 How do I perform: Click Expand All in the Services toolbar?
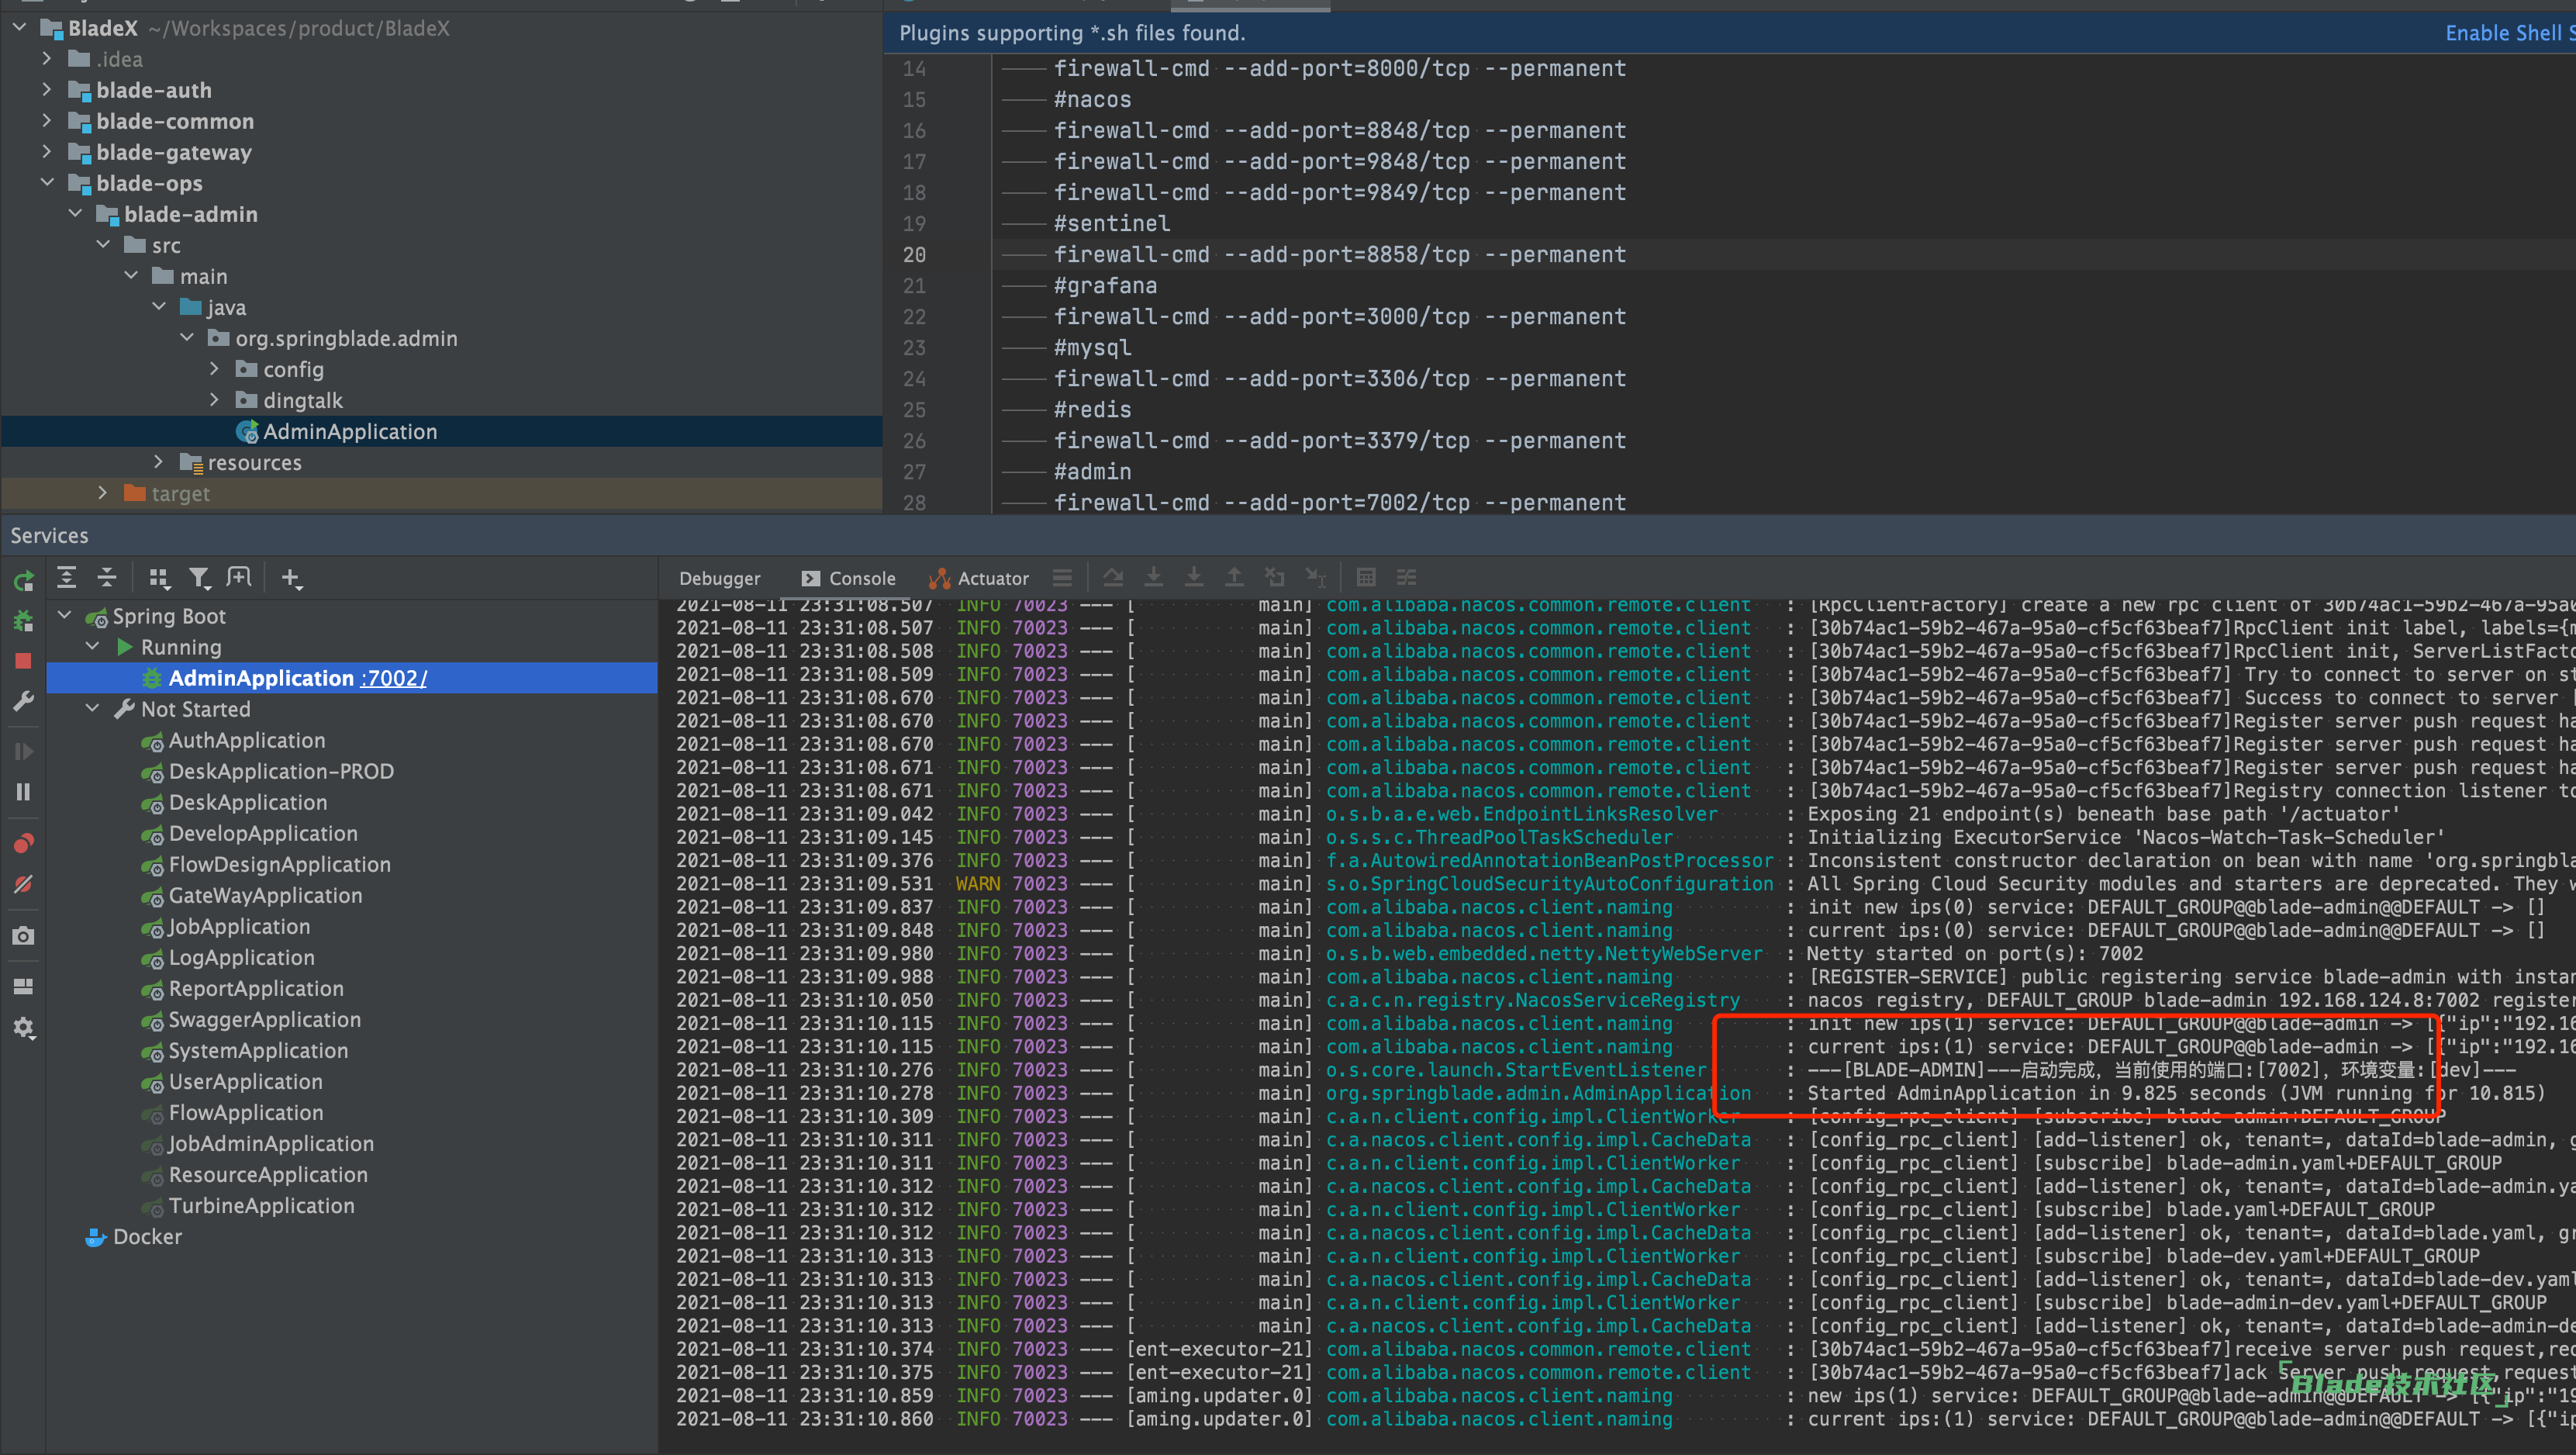click(x=67, y=577)
